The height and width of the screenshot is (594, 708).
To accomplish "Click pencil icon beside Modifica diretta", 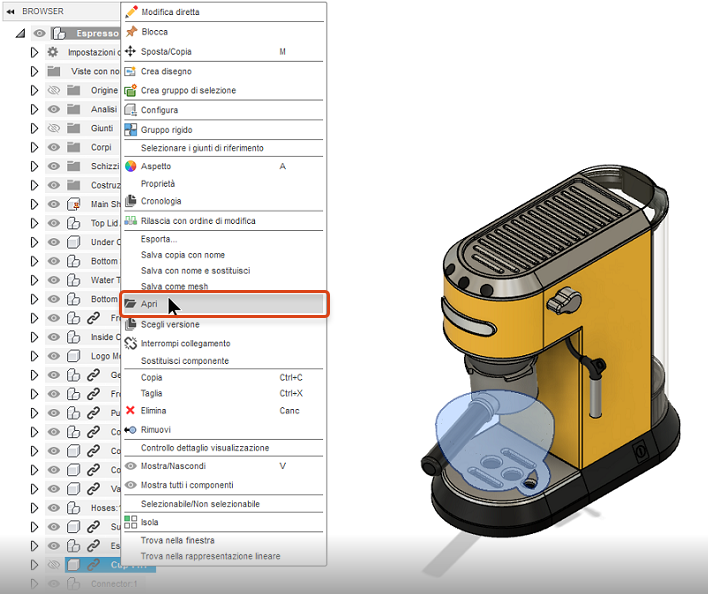I will tap(131, 12).
